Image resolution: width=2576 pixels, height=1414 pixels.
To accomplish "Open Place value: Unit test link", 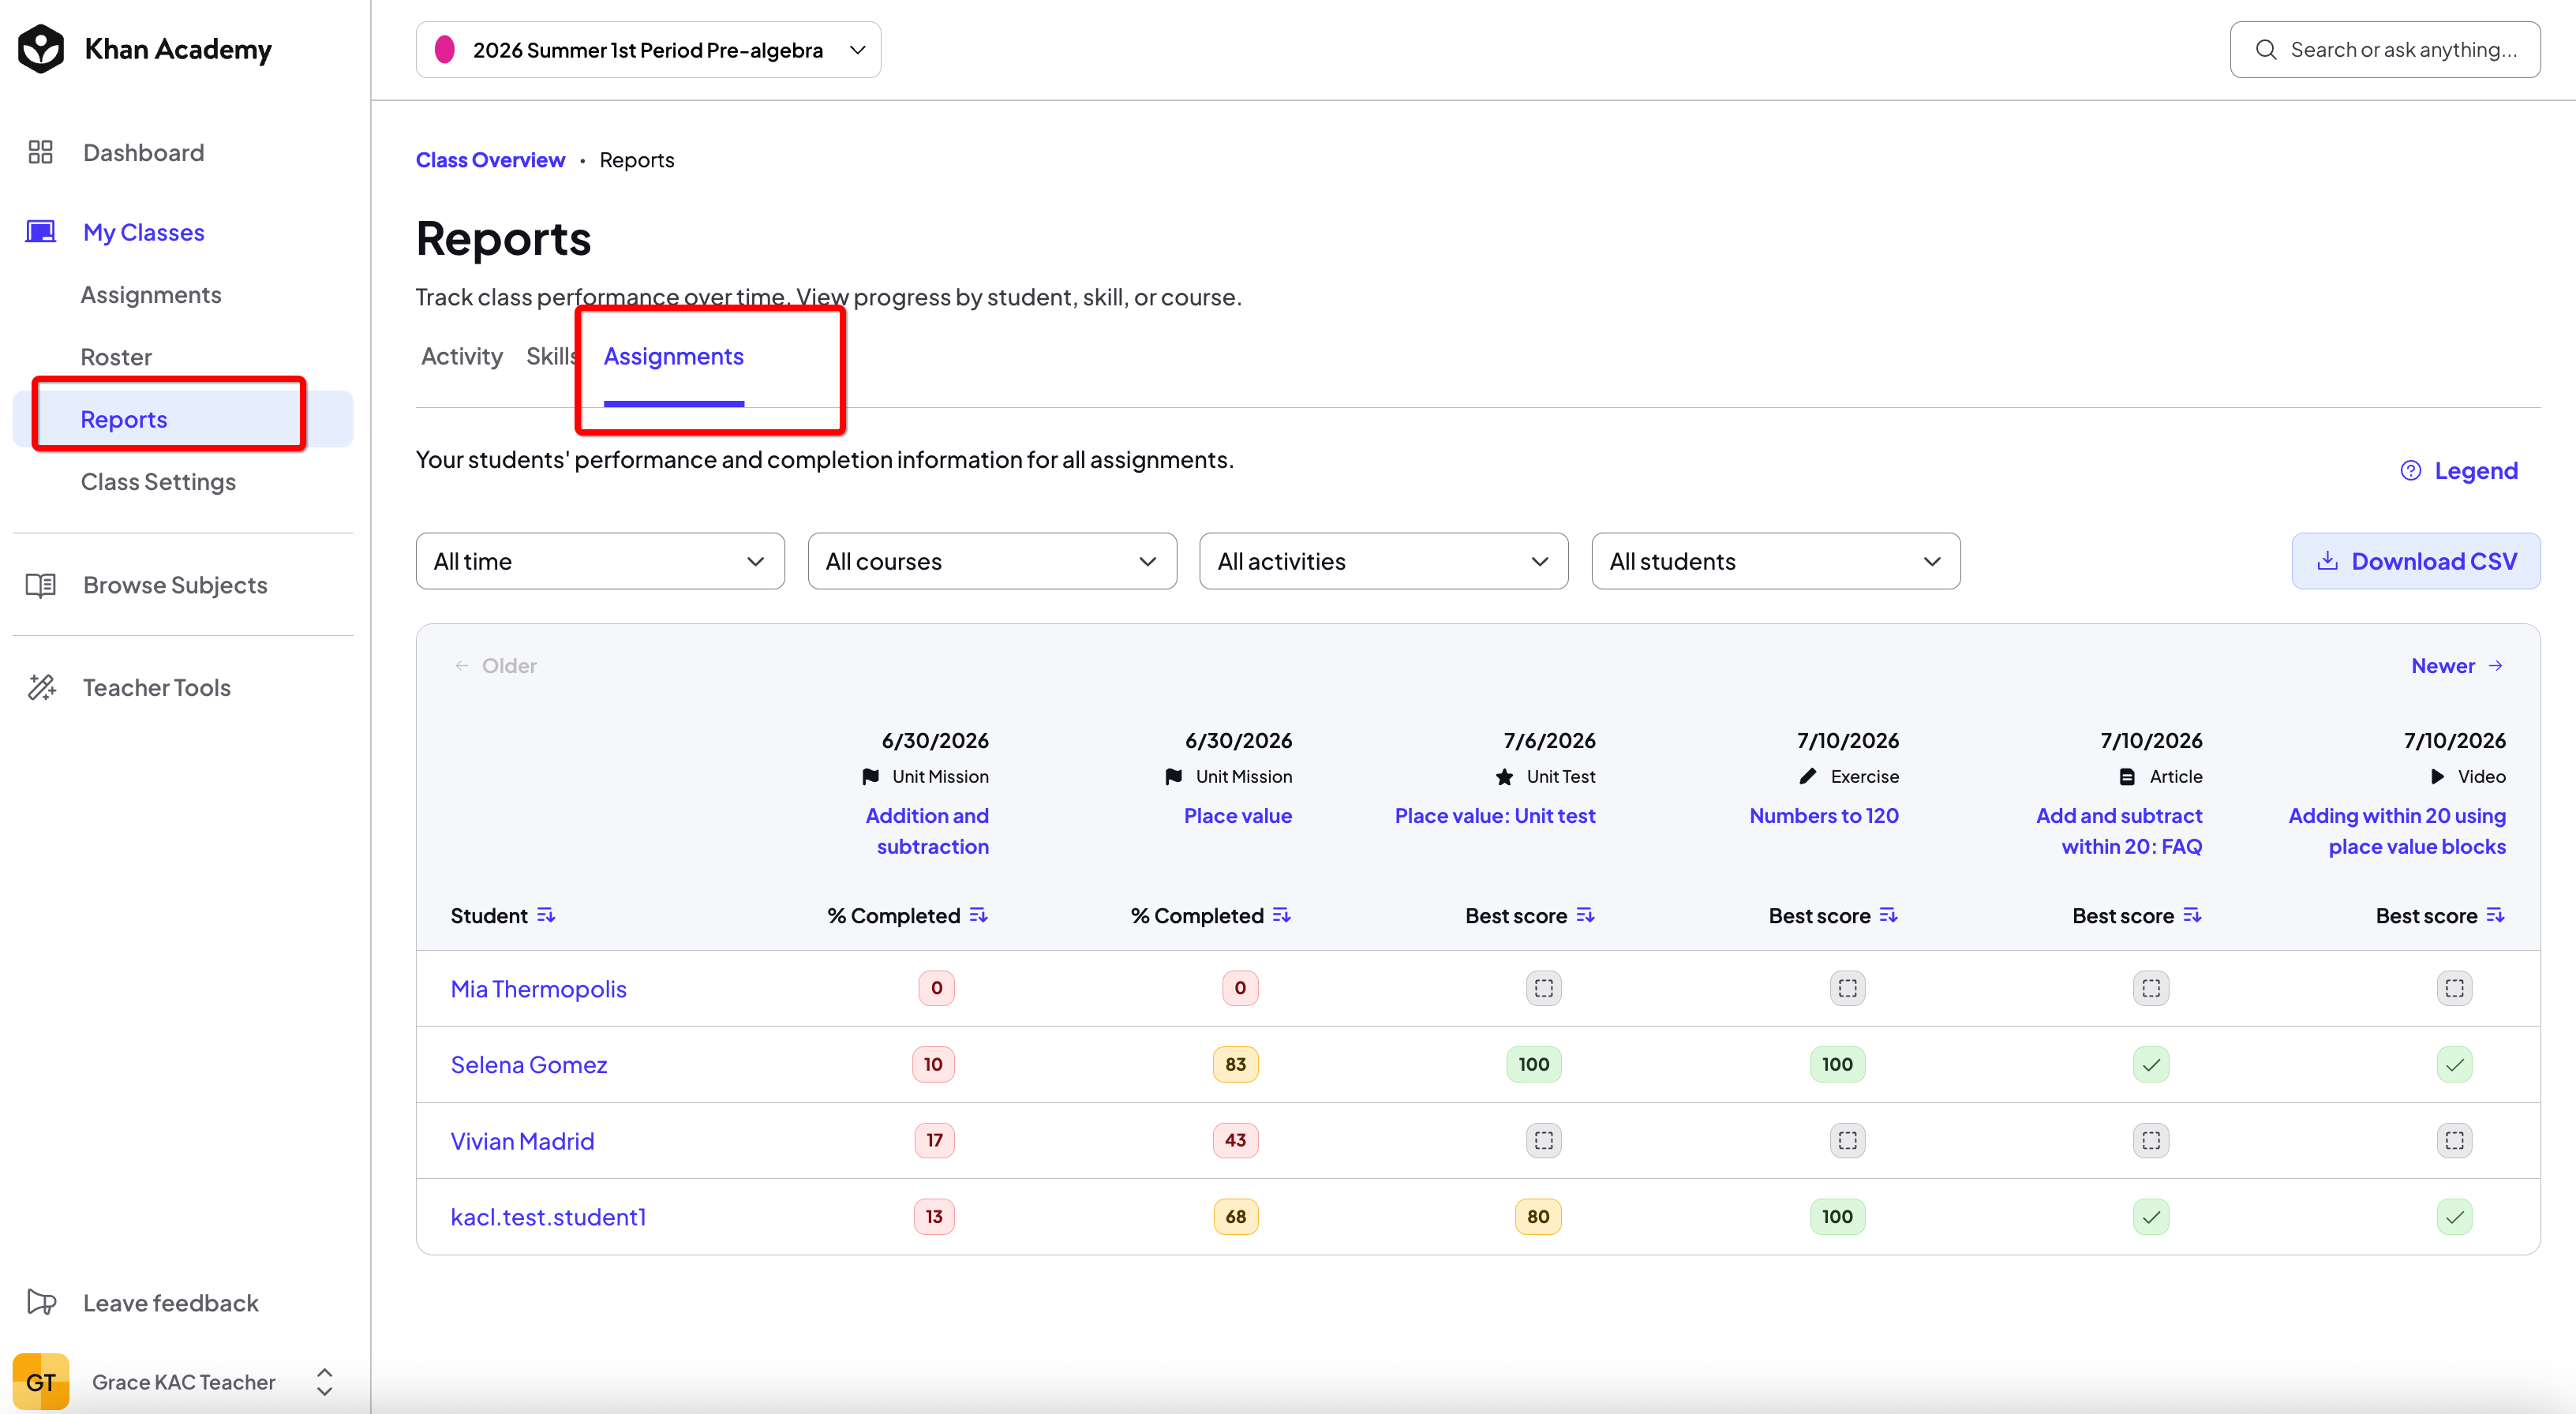I will pyautogui.click(x=1495, y=816).
